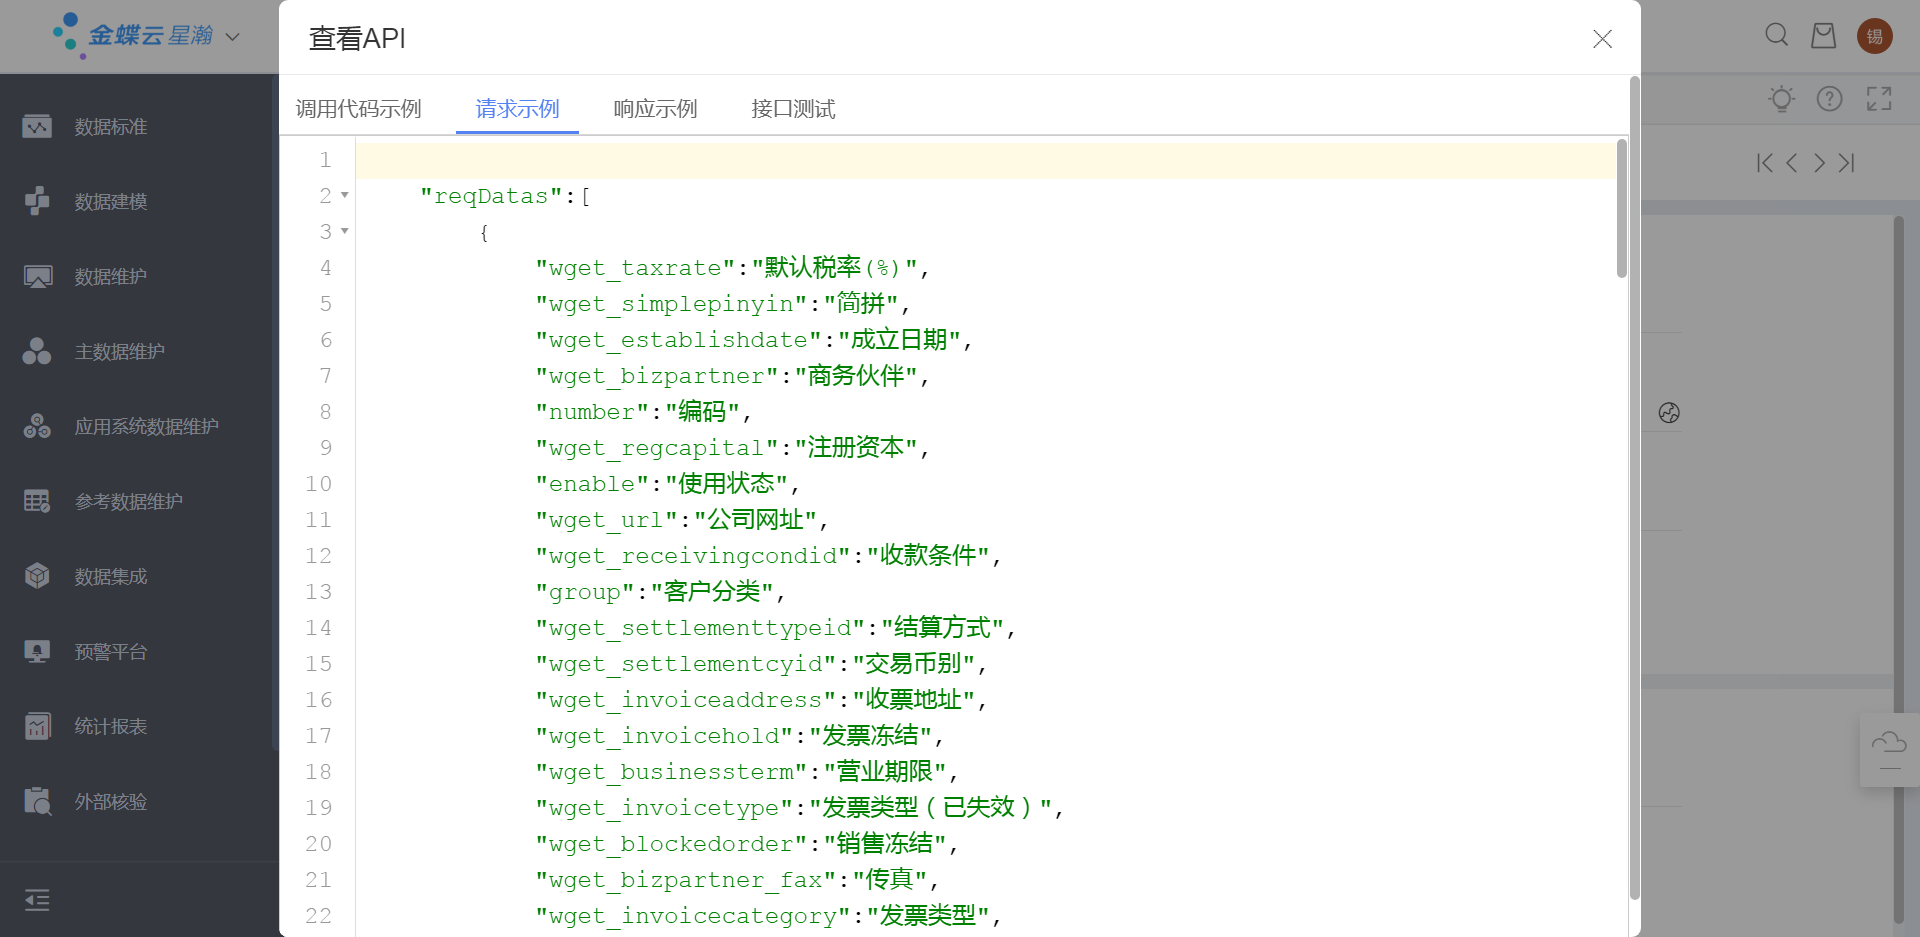Image resolution: width=1920 pixels, height=937 pixels.
Task: Collapse code fold on line 3
Action: point(345,231)
